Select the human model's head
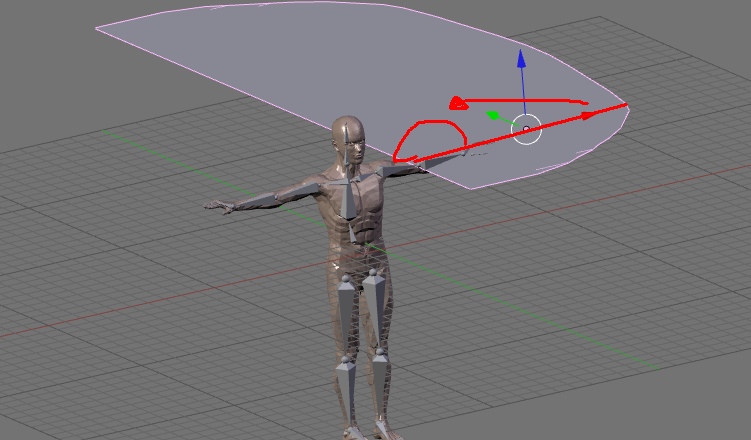 [349, 140]
